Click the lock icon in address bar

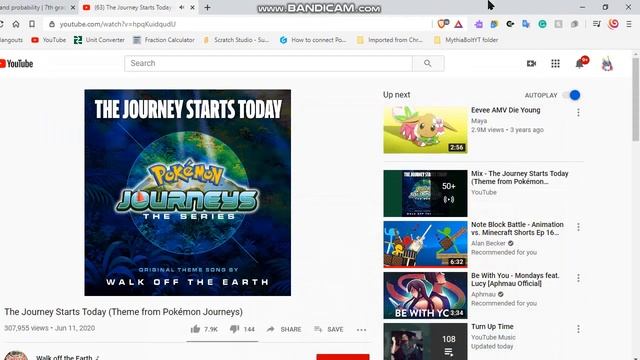click(52, 24)
